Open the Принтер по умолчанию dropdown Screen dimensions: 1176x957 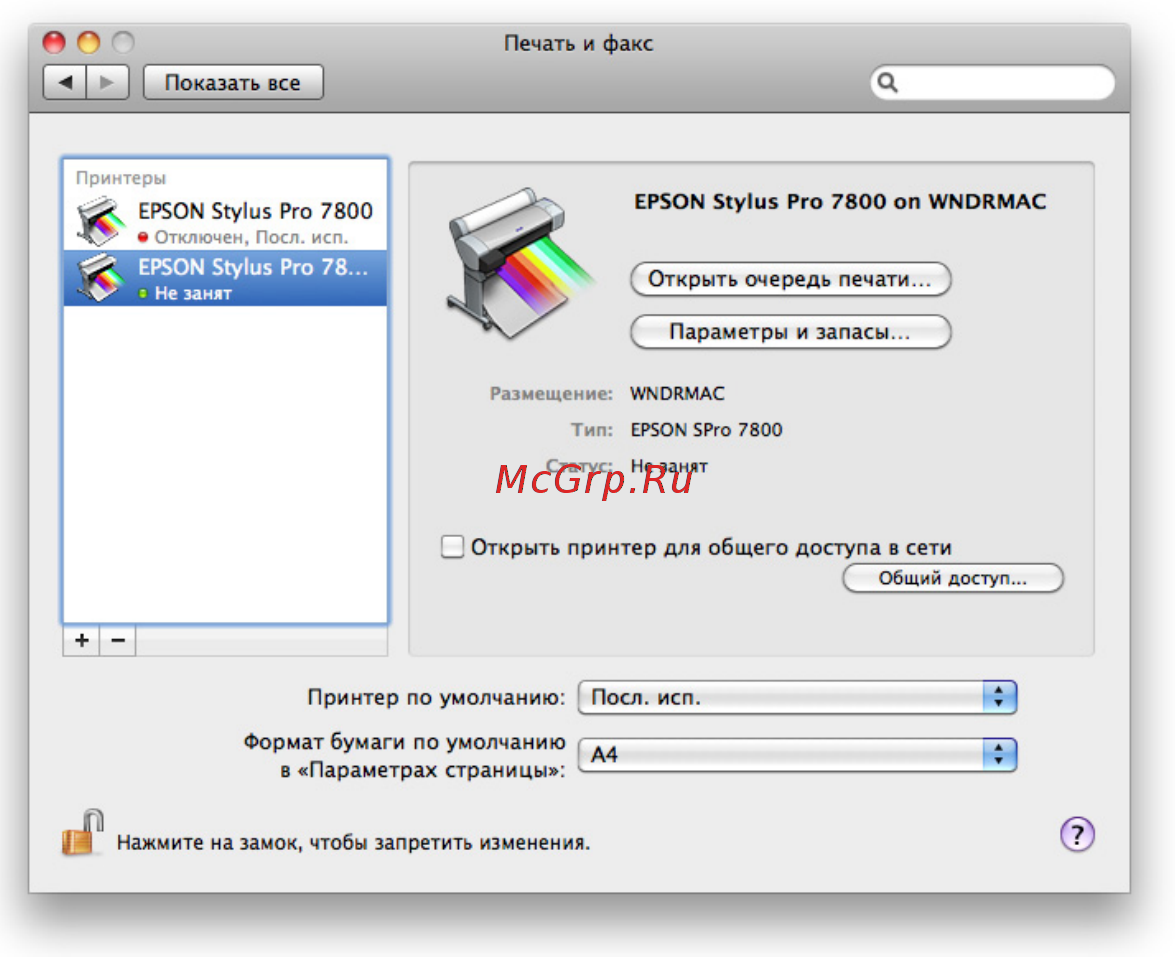click(797, 698)
